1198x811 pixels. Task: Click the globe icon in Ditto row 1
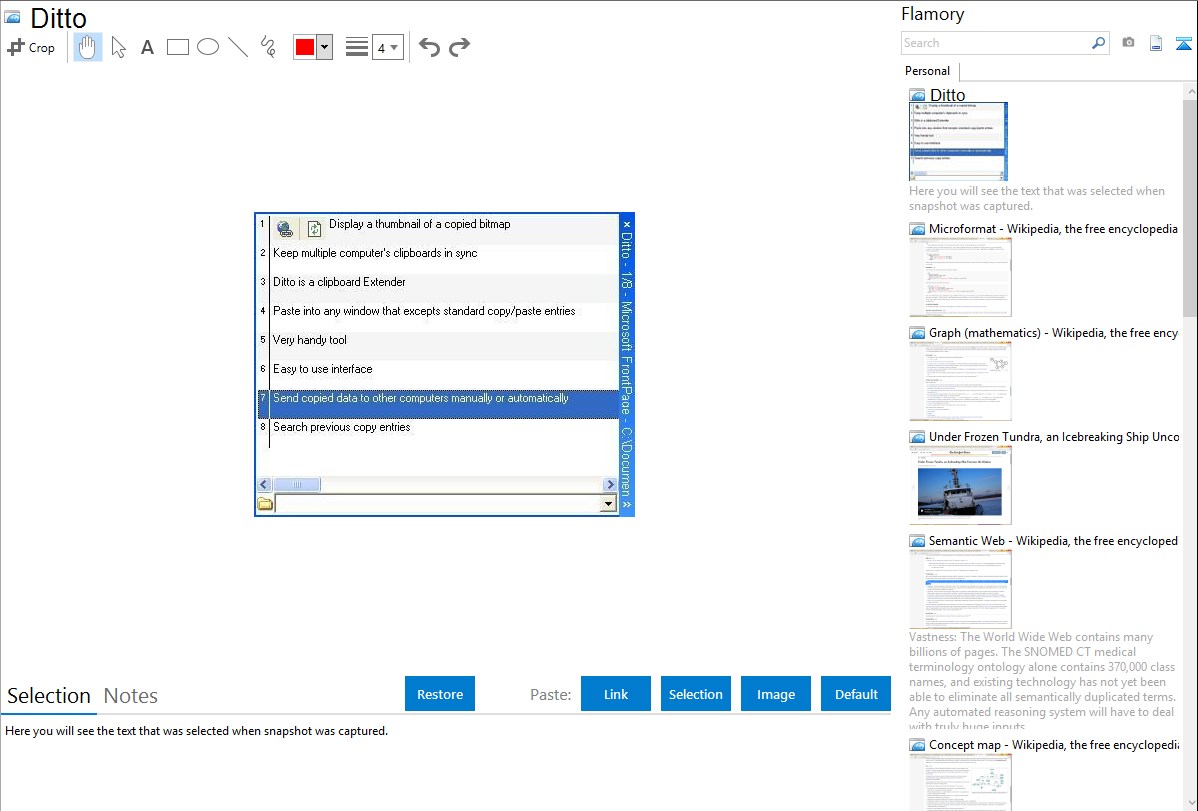[x=284, y=228]
